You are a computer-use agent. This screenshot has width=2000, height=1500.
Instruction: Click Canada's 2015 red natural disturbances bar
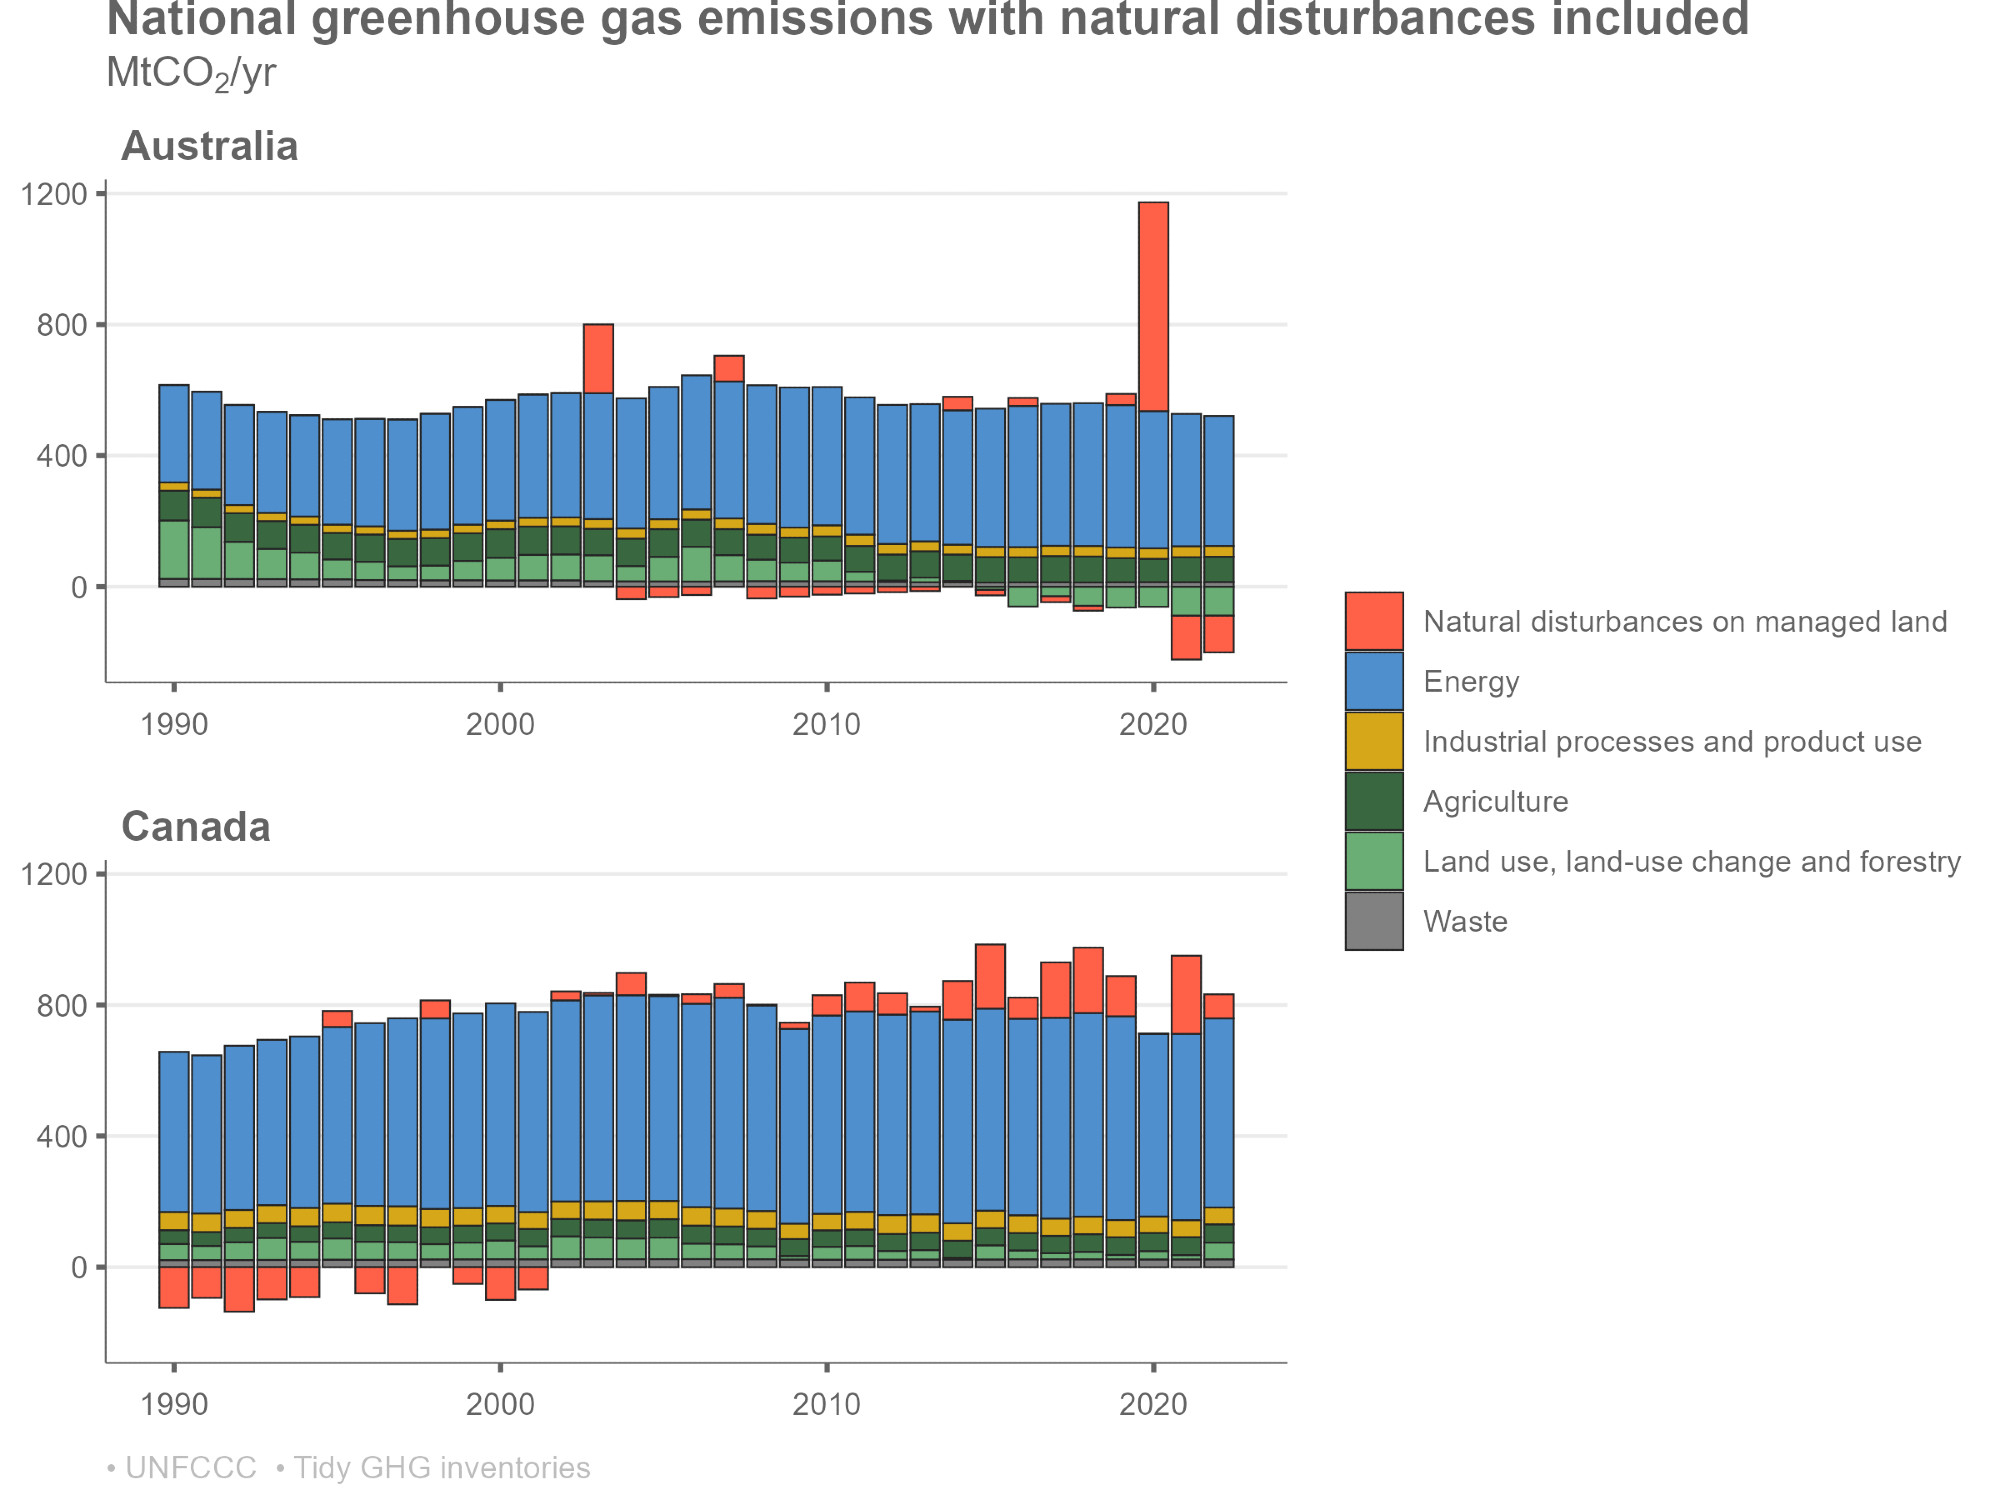point(990,977)
